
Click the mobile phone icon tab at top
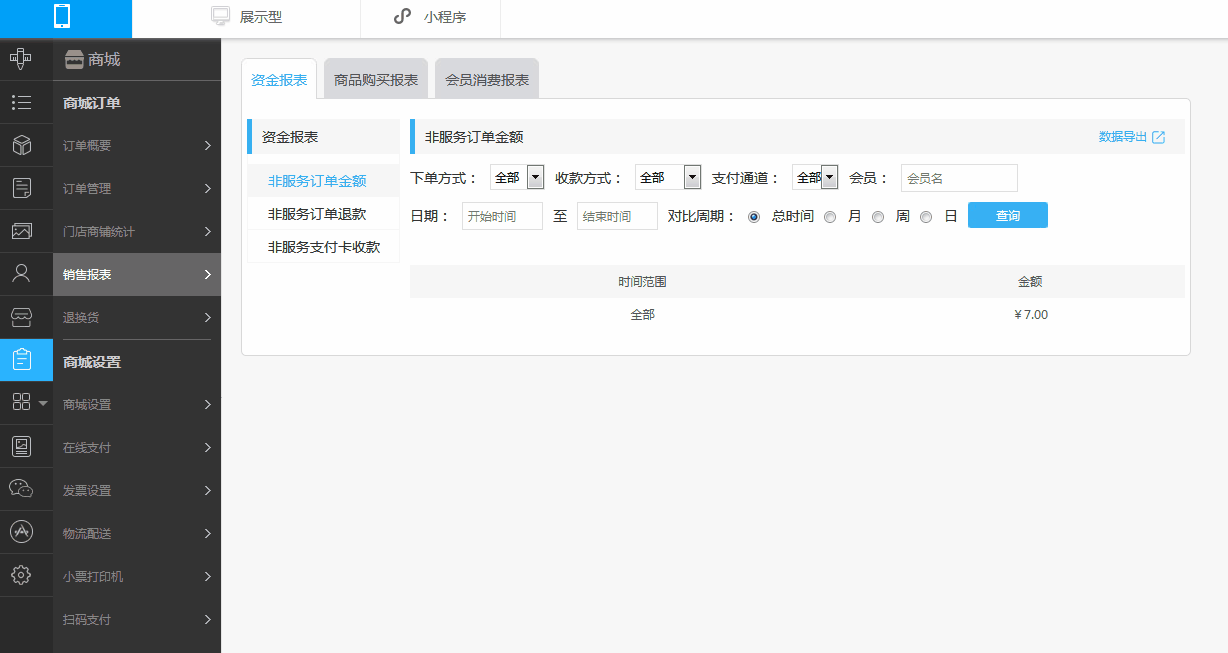coord(62,16)
